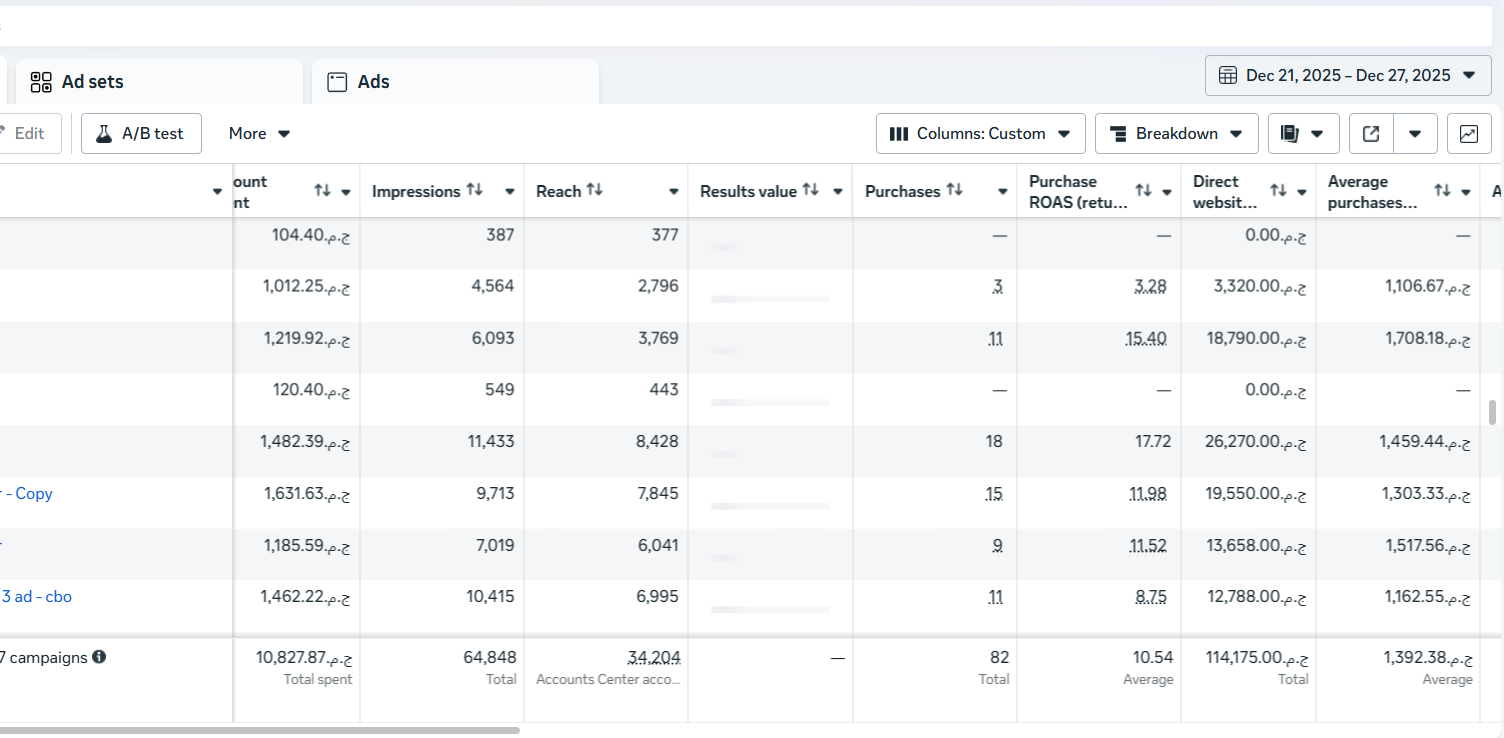
Task: Open the Results value column dropdown
Action: [838, 191]
